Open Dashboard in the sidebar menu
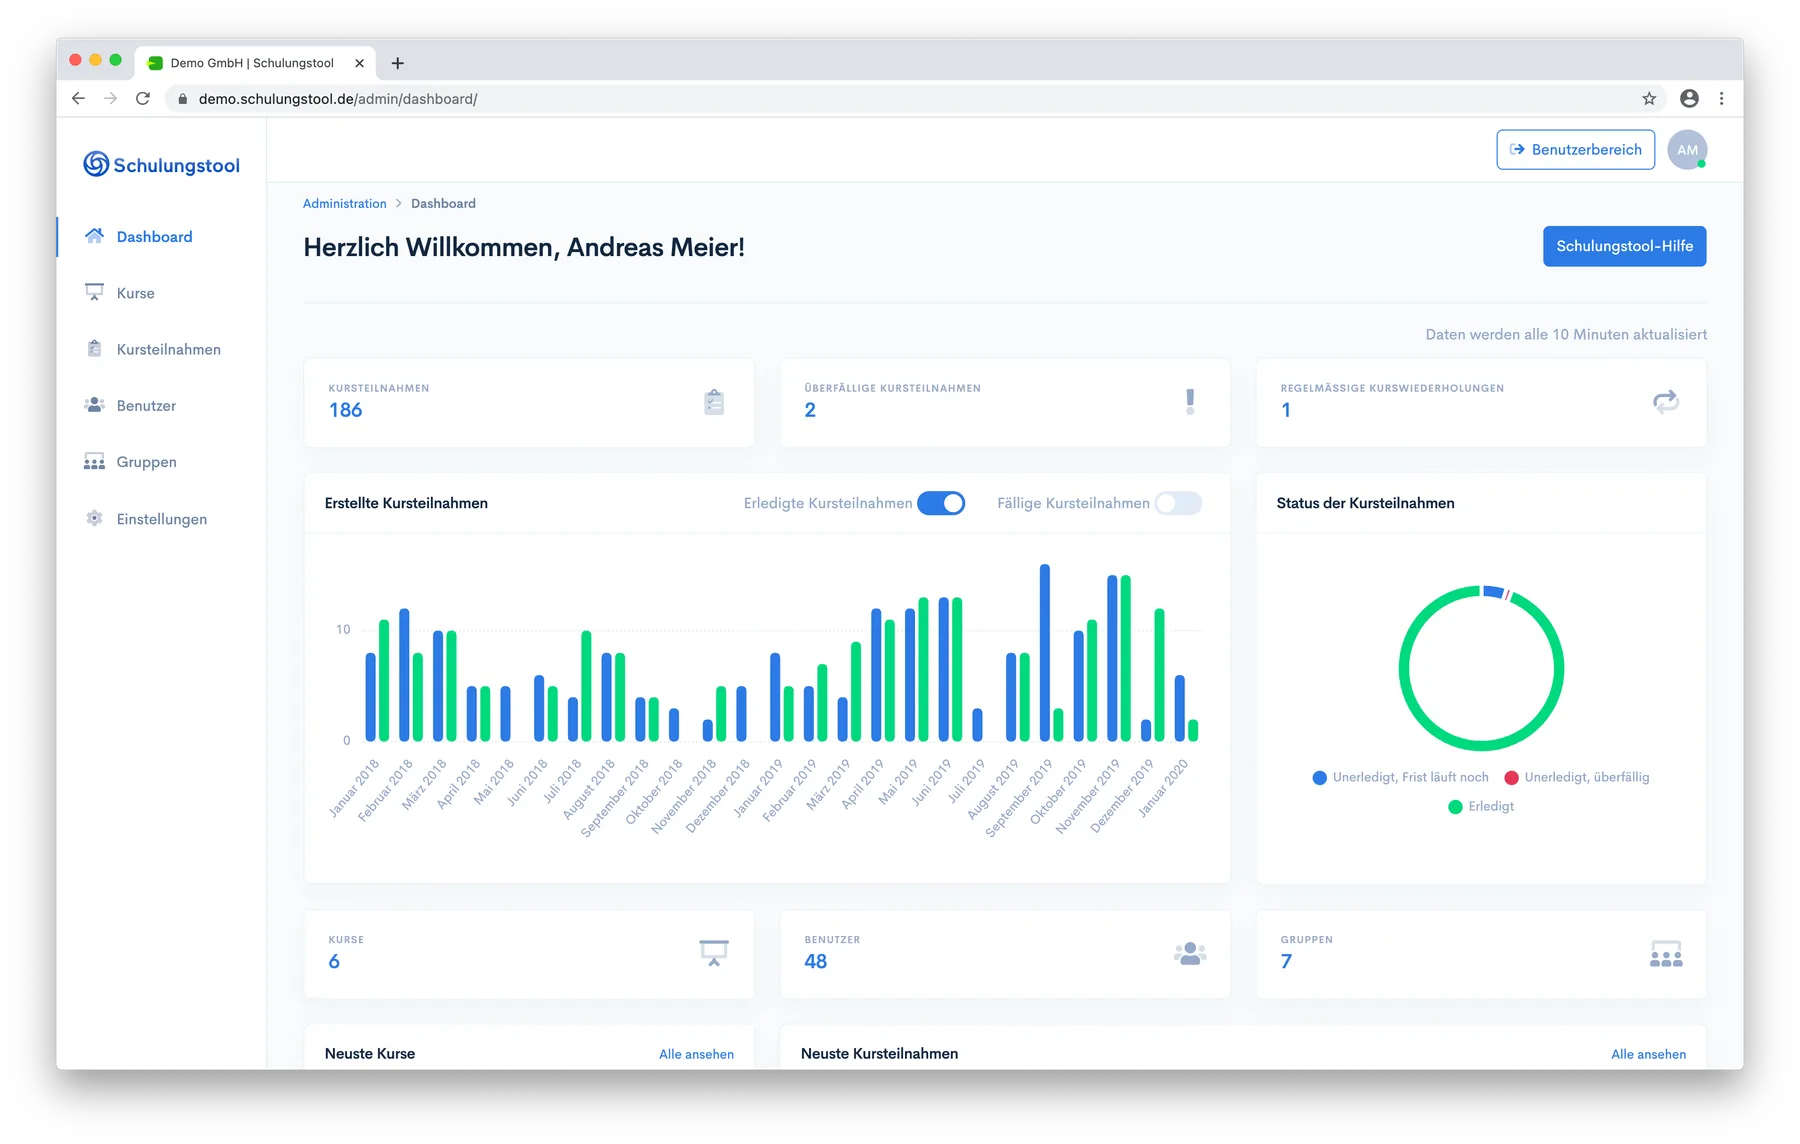Viewport: 1800px width, 1144px height. point(154,236)
